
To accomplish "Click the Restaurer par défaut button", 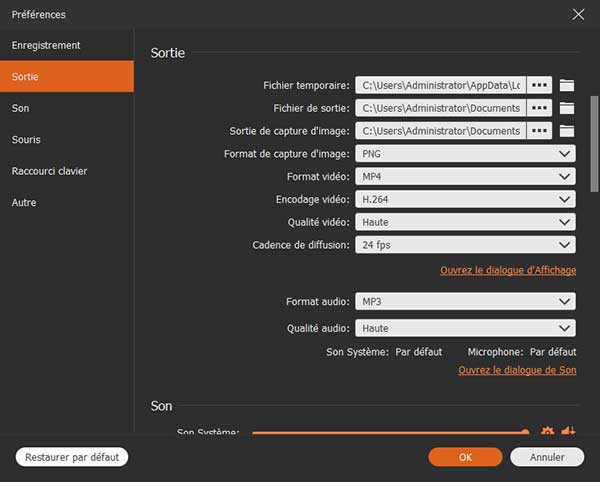I will tap(72, 457).
